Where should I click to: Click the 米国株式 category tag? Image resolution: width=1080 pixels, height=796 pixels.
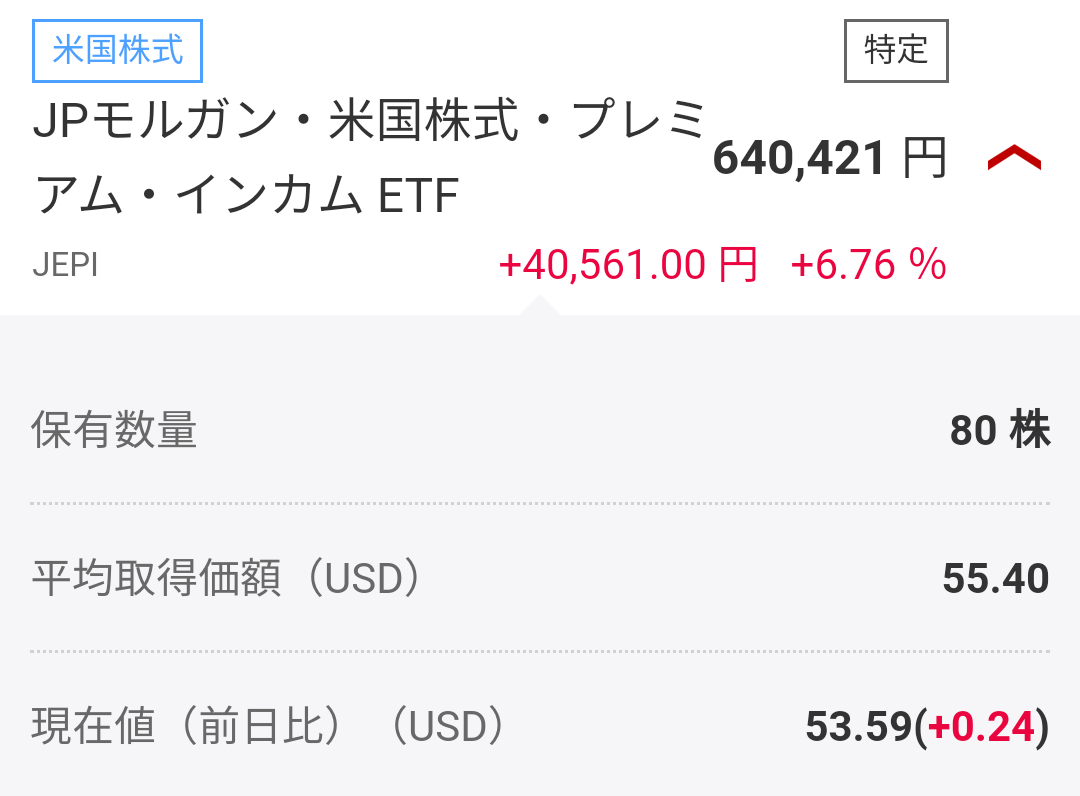click(x=118, y=50)
